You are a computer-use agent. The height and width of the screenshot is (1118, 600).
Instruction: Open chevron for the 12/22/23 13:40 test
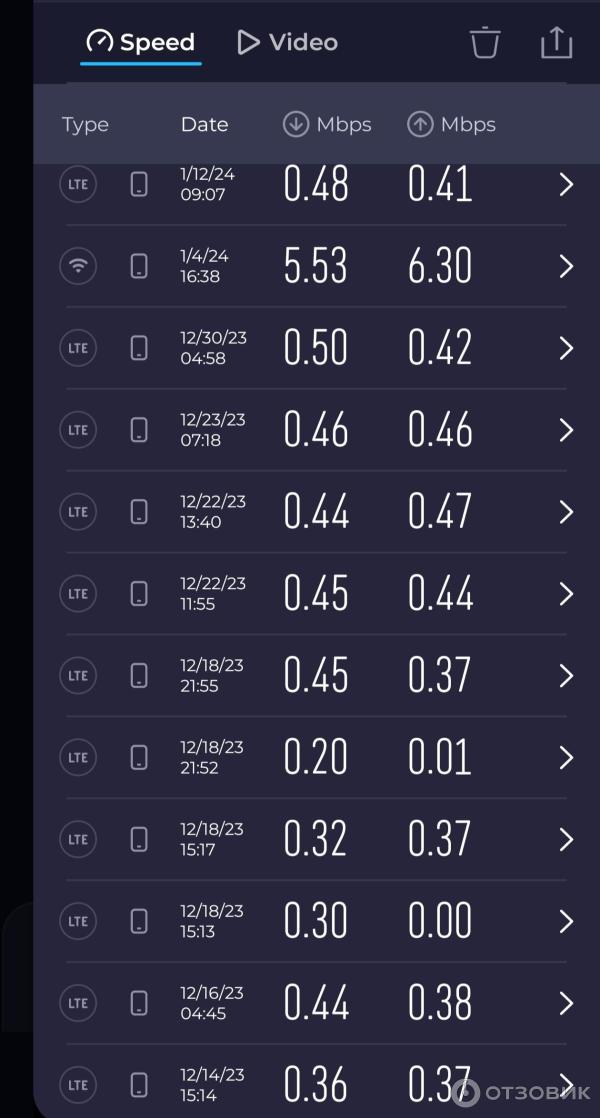pyautogui.click(x=566, y=512)
